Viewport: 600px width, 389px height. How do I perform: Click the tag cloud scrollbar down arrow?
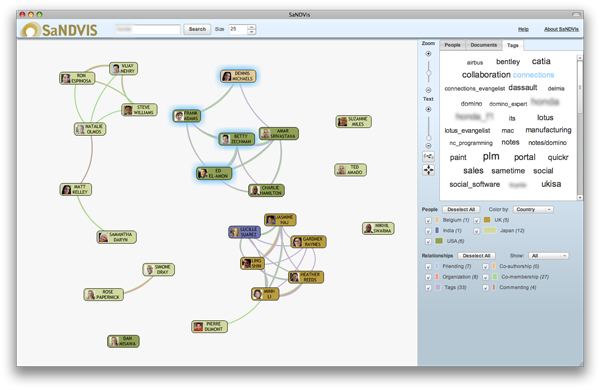pos(580,198)
